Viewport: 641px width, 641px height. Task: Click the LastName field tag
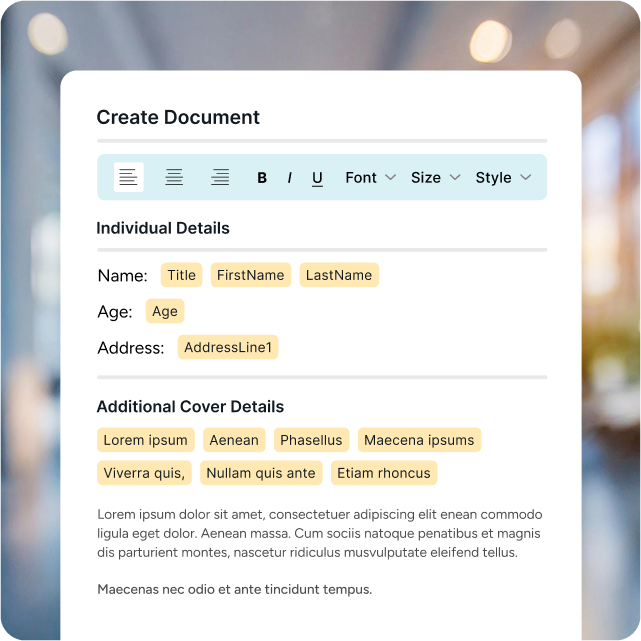tap(339, 275)
